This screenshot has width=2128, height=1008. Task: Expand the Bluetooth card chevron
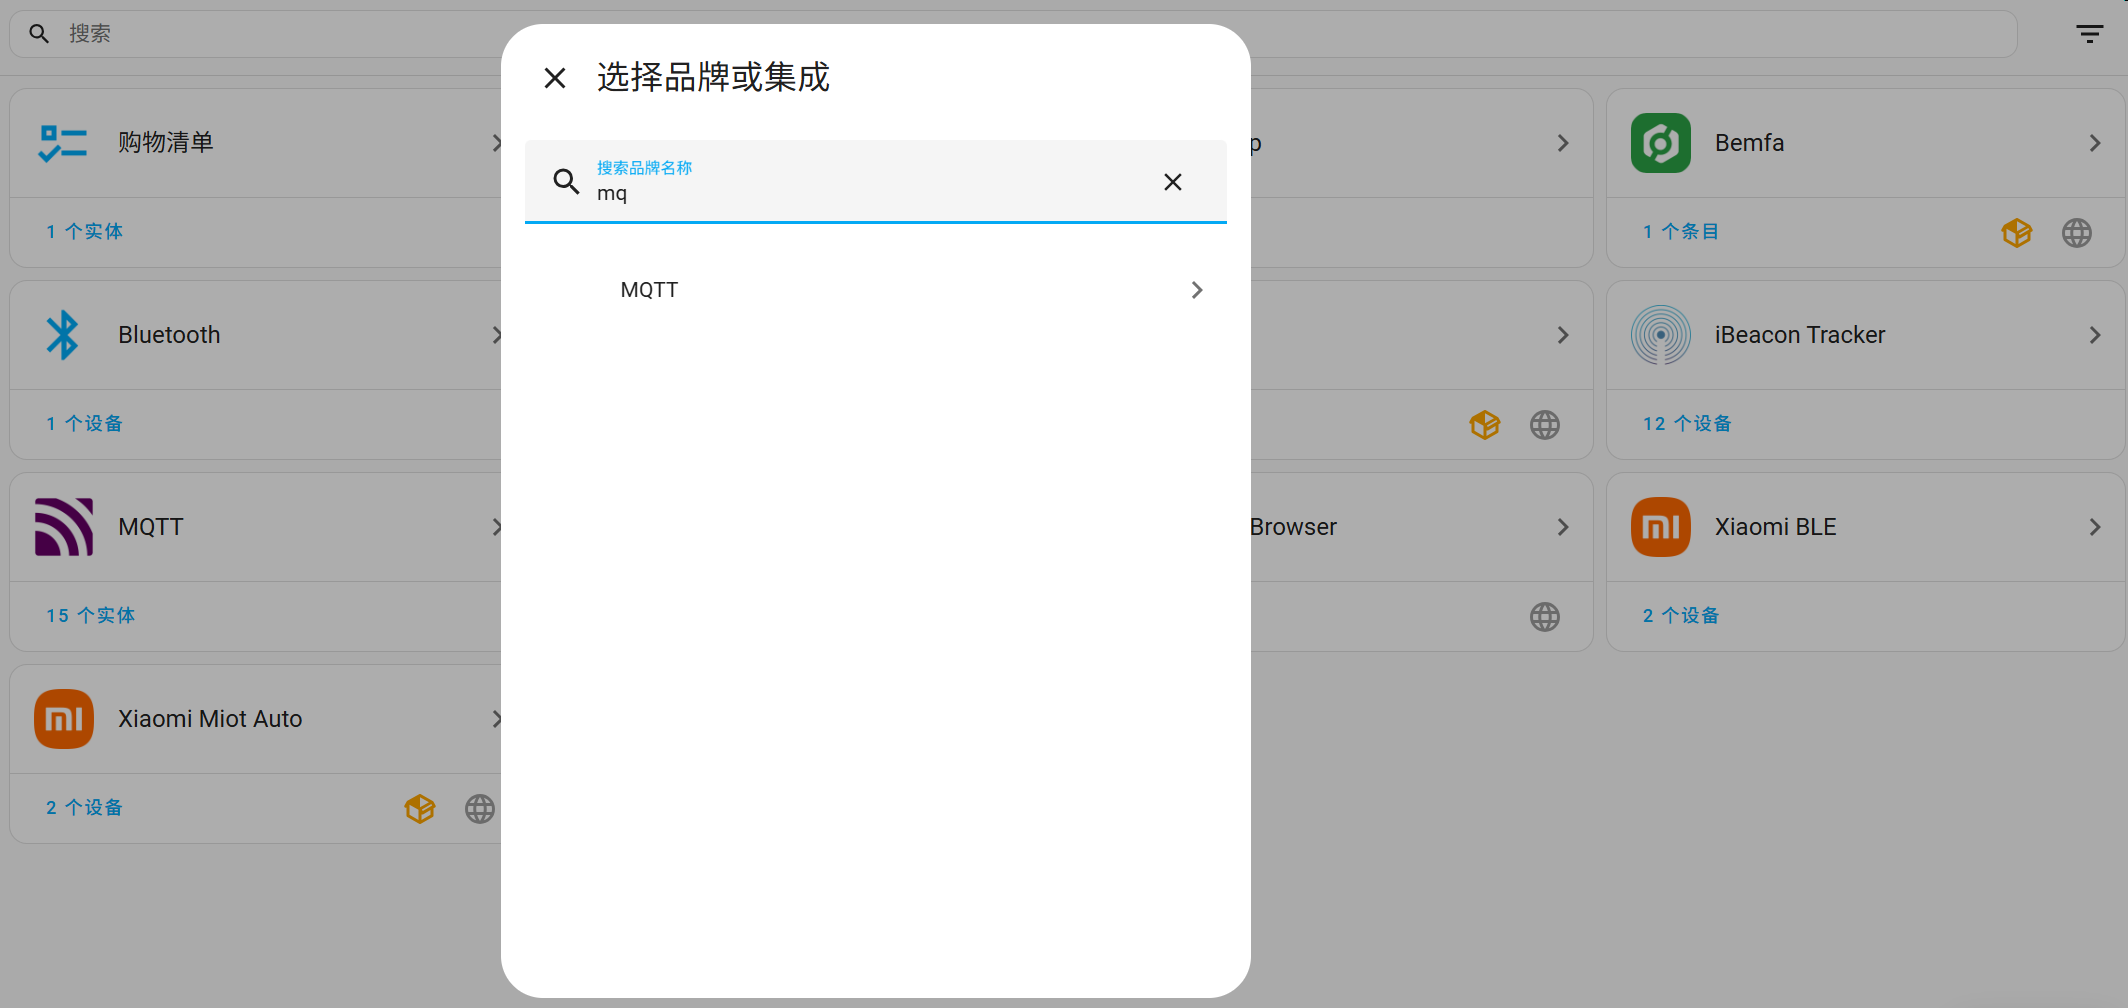(x=497, y=335)
